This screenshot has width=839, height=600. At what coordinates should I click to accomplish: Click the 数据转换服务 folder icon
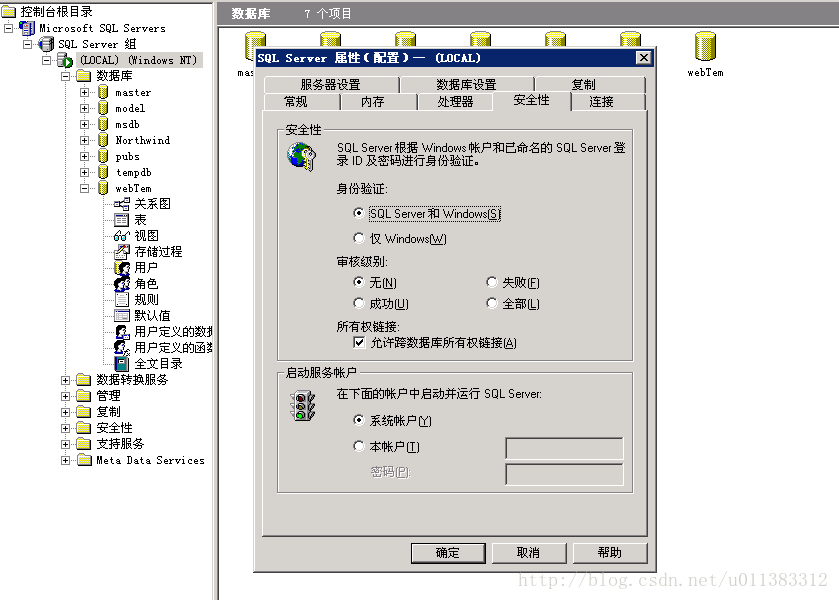(83, 380)
